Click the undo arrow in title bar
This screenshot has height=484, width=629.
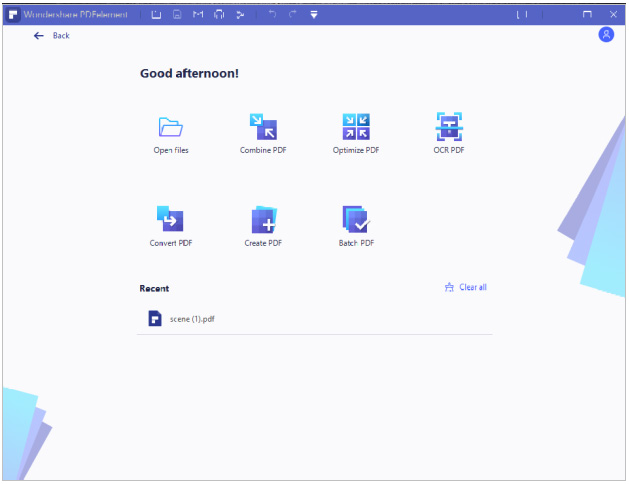click(x=272, y=14)
